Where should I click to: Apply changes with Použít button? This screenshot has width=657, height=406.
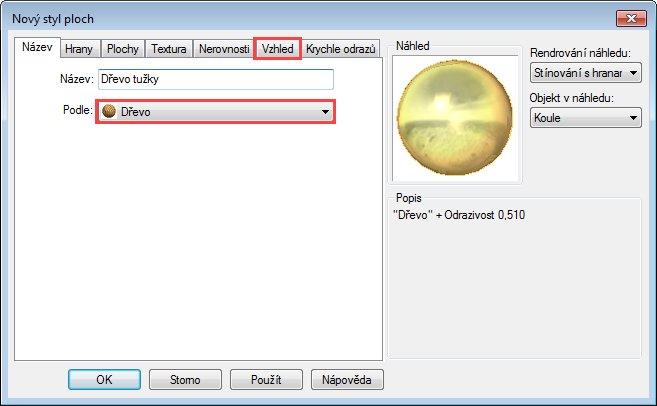[x=266, y=380]
